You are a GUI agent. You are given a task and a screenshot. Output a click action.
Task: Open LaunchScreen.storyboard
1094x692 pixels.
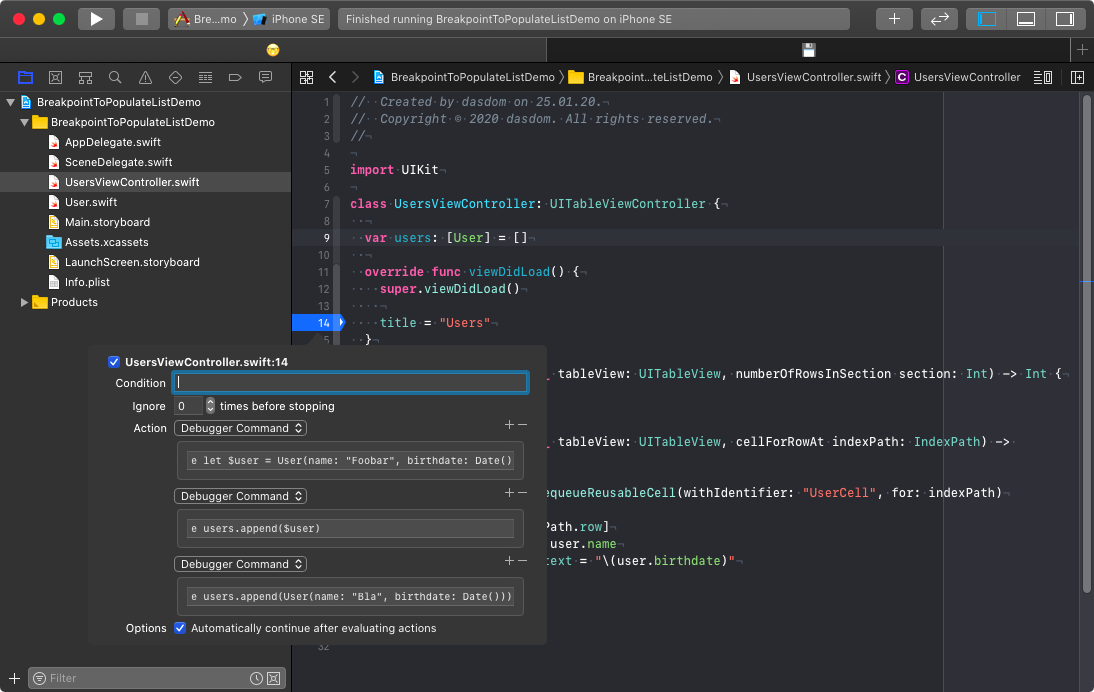click(x=132, y=262)
